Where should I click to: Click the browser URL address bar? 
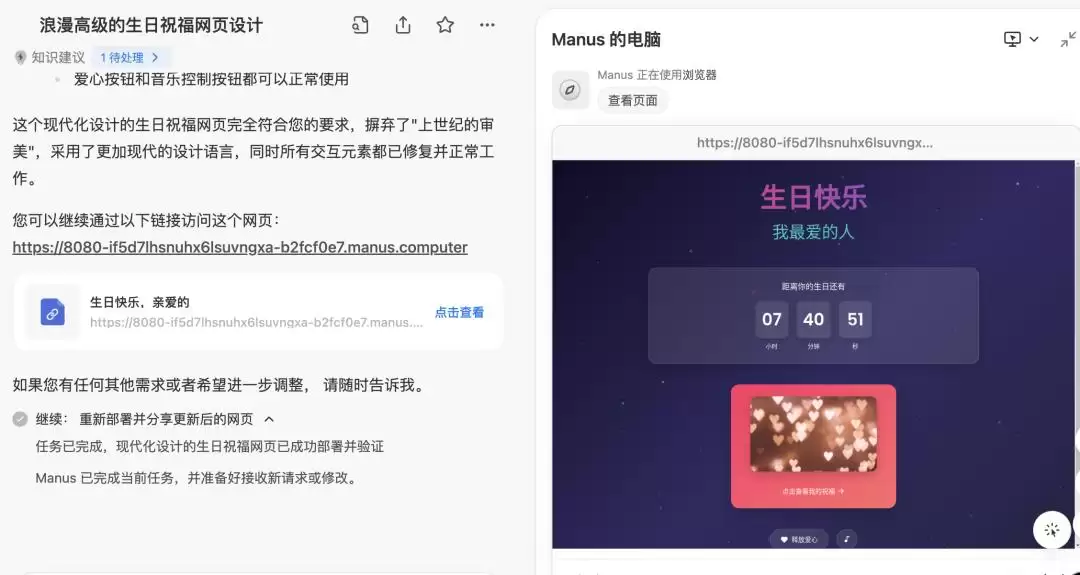tap(814, 143)
